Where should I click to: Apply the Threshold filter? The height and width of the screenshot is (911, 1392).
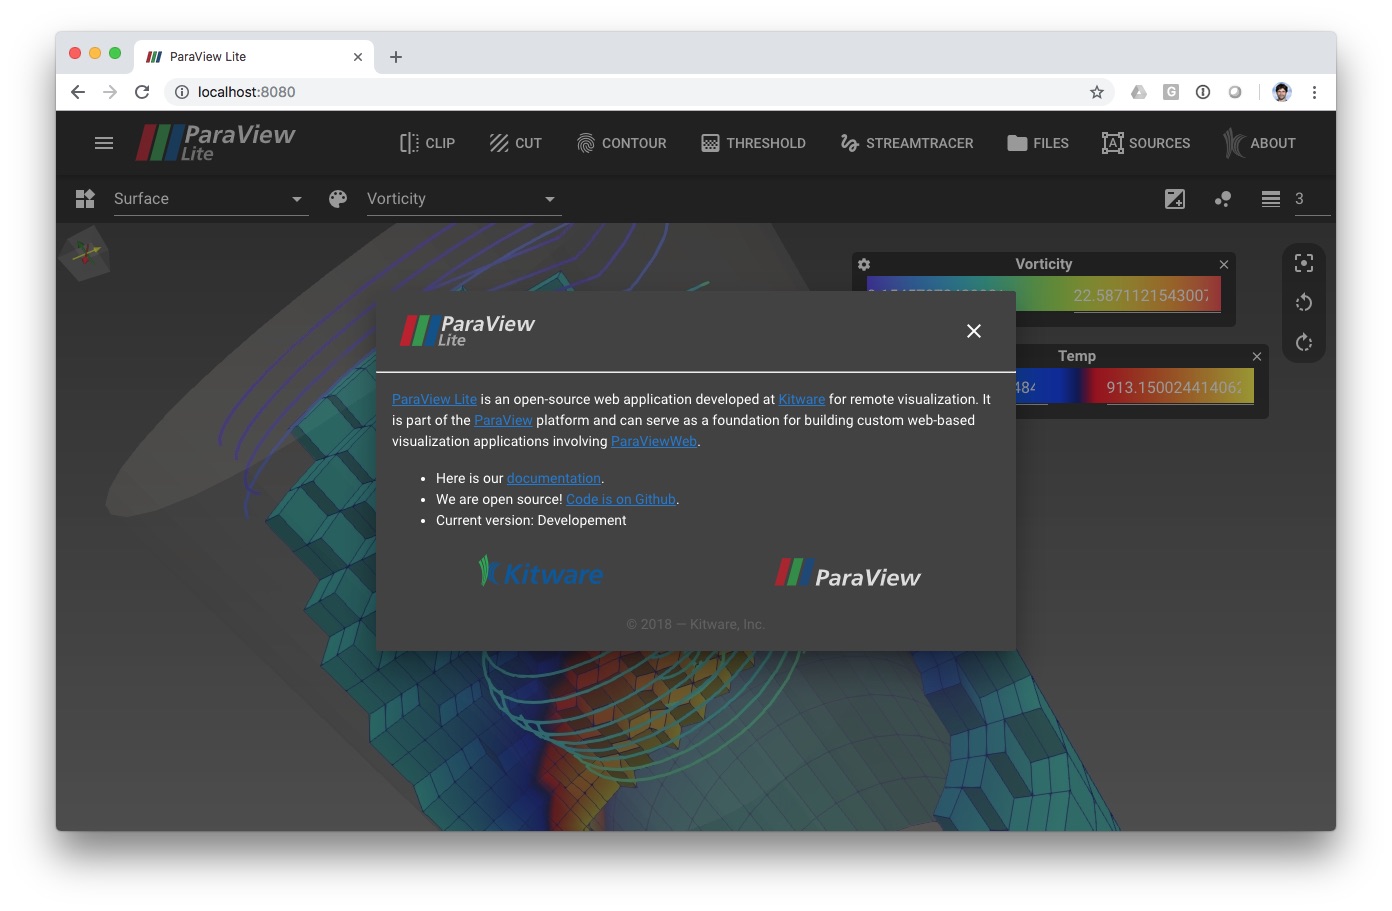point(753,143)
